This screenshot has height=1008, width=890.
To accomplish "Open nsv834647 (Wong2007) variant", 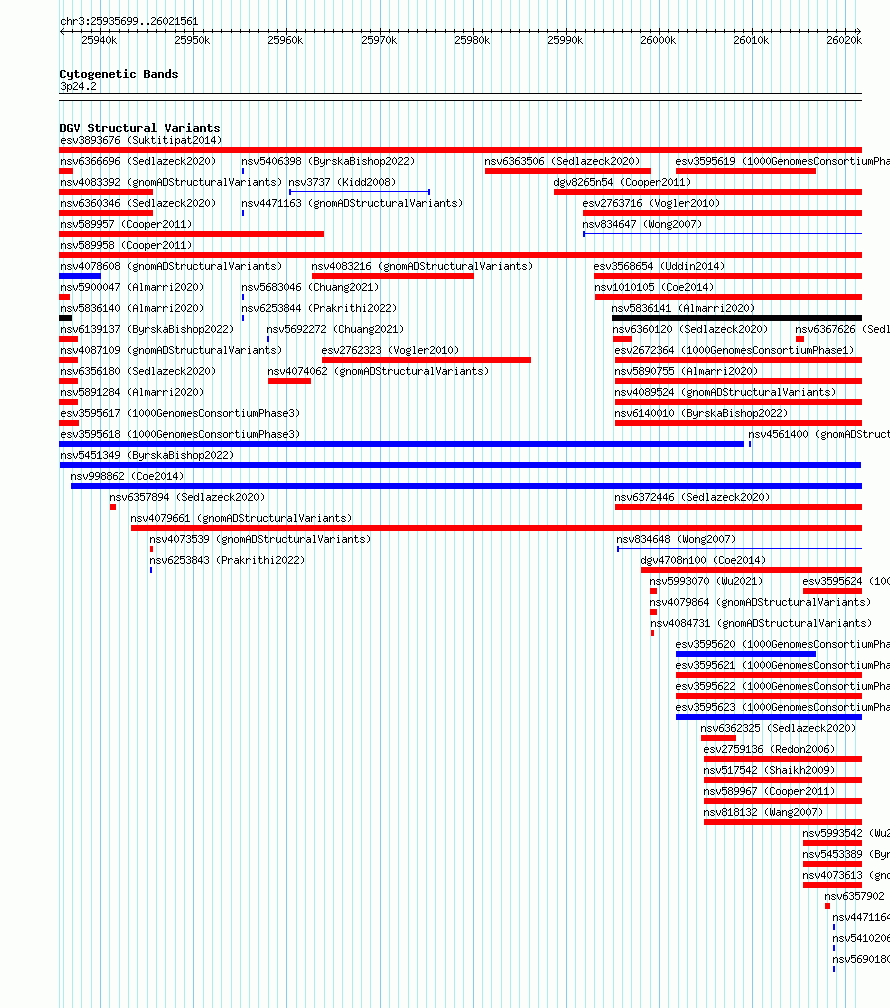I will pyautogui.click(x=642, y=224).
